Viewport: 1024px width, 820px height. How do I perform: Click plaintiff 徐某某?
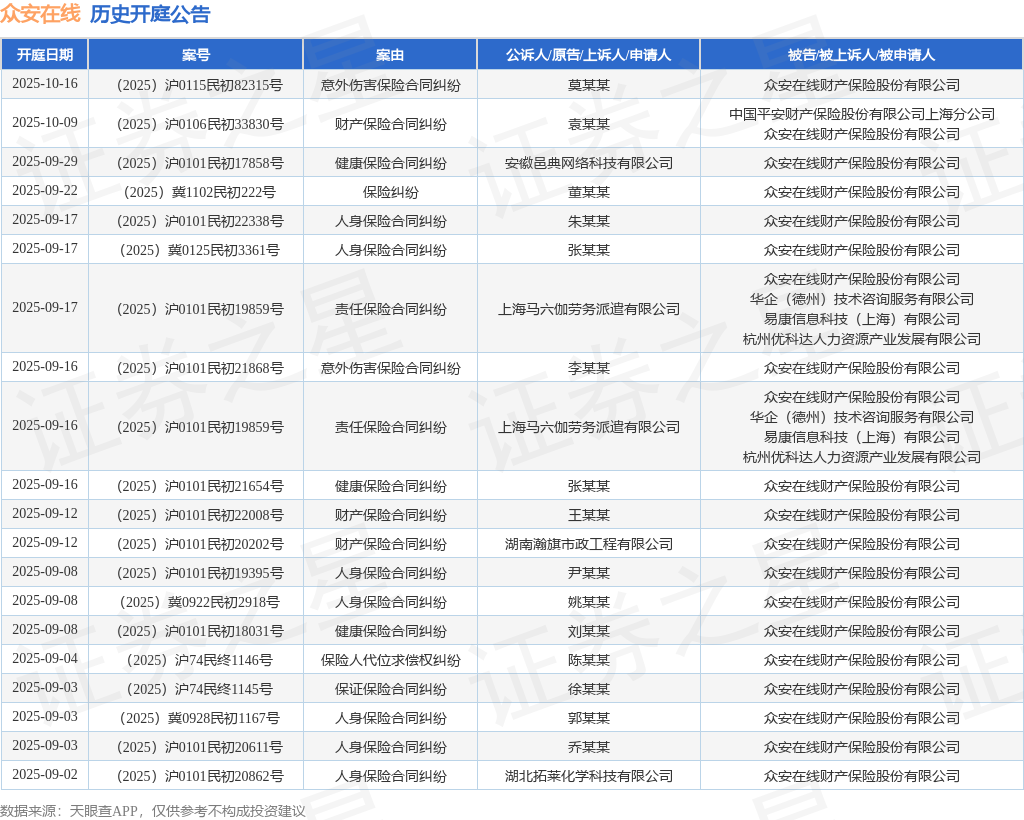click(x=588, y=689)
